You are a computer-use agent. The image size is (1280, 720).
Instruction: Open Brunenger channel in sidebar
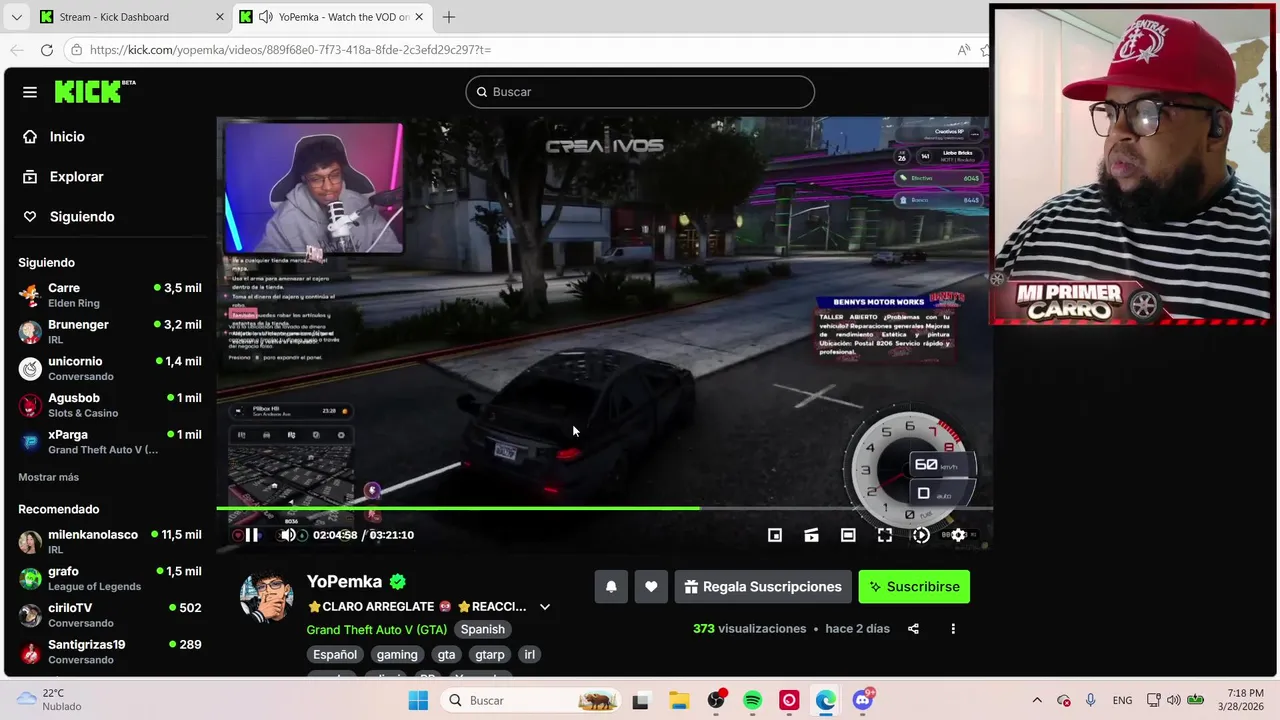coord(110,332)
